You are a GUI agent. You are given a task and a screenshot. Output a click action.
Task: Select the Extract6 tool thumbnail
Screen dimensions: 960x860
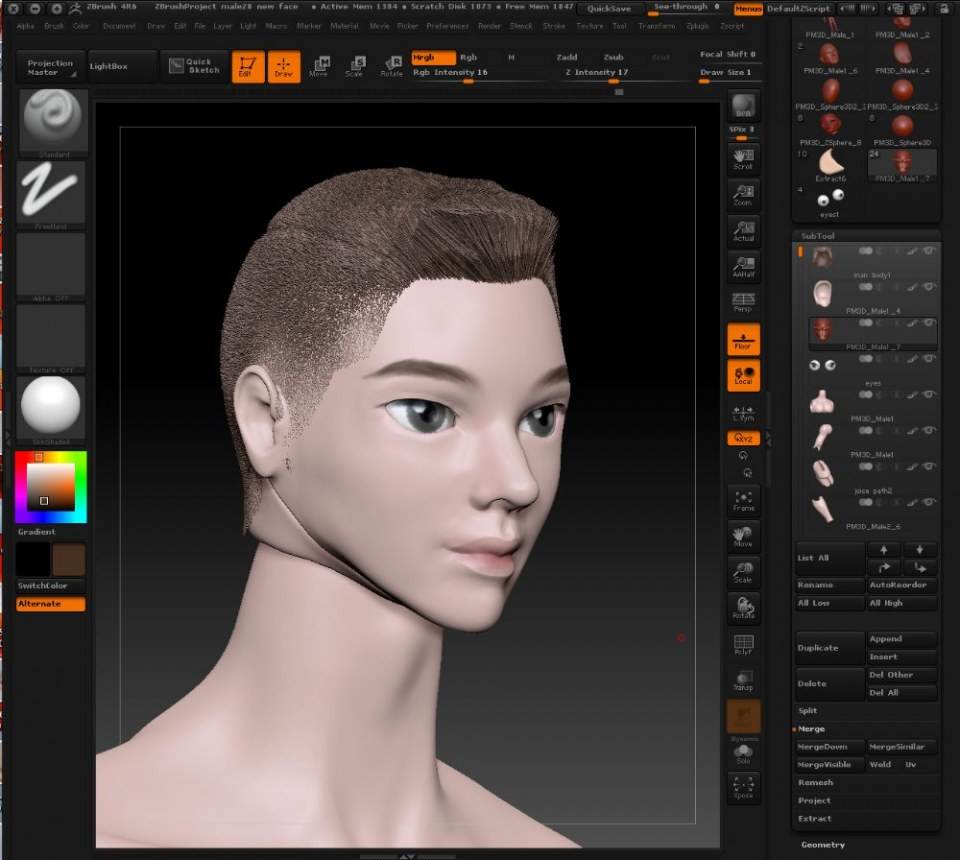831,166
